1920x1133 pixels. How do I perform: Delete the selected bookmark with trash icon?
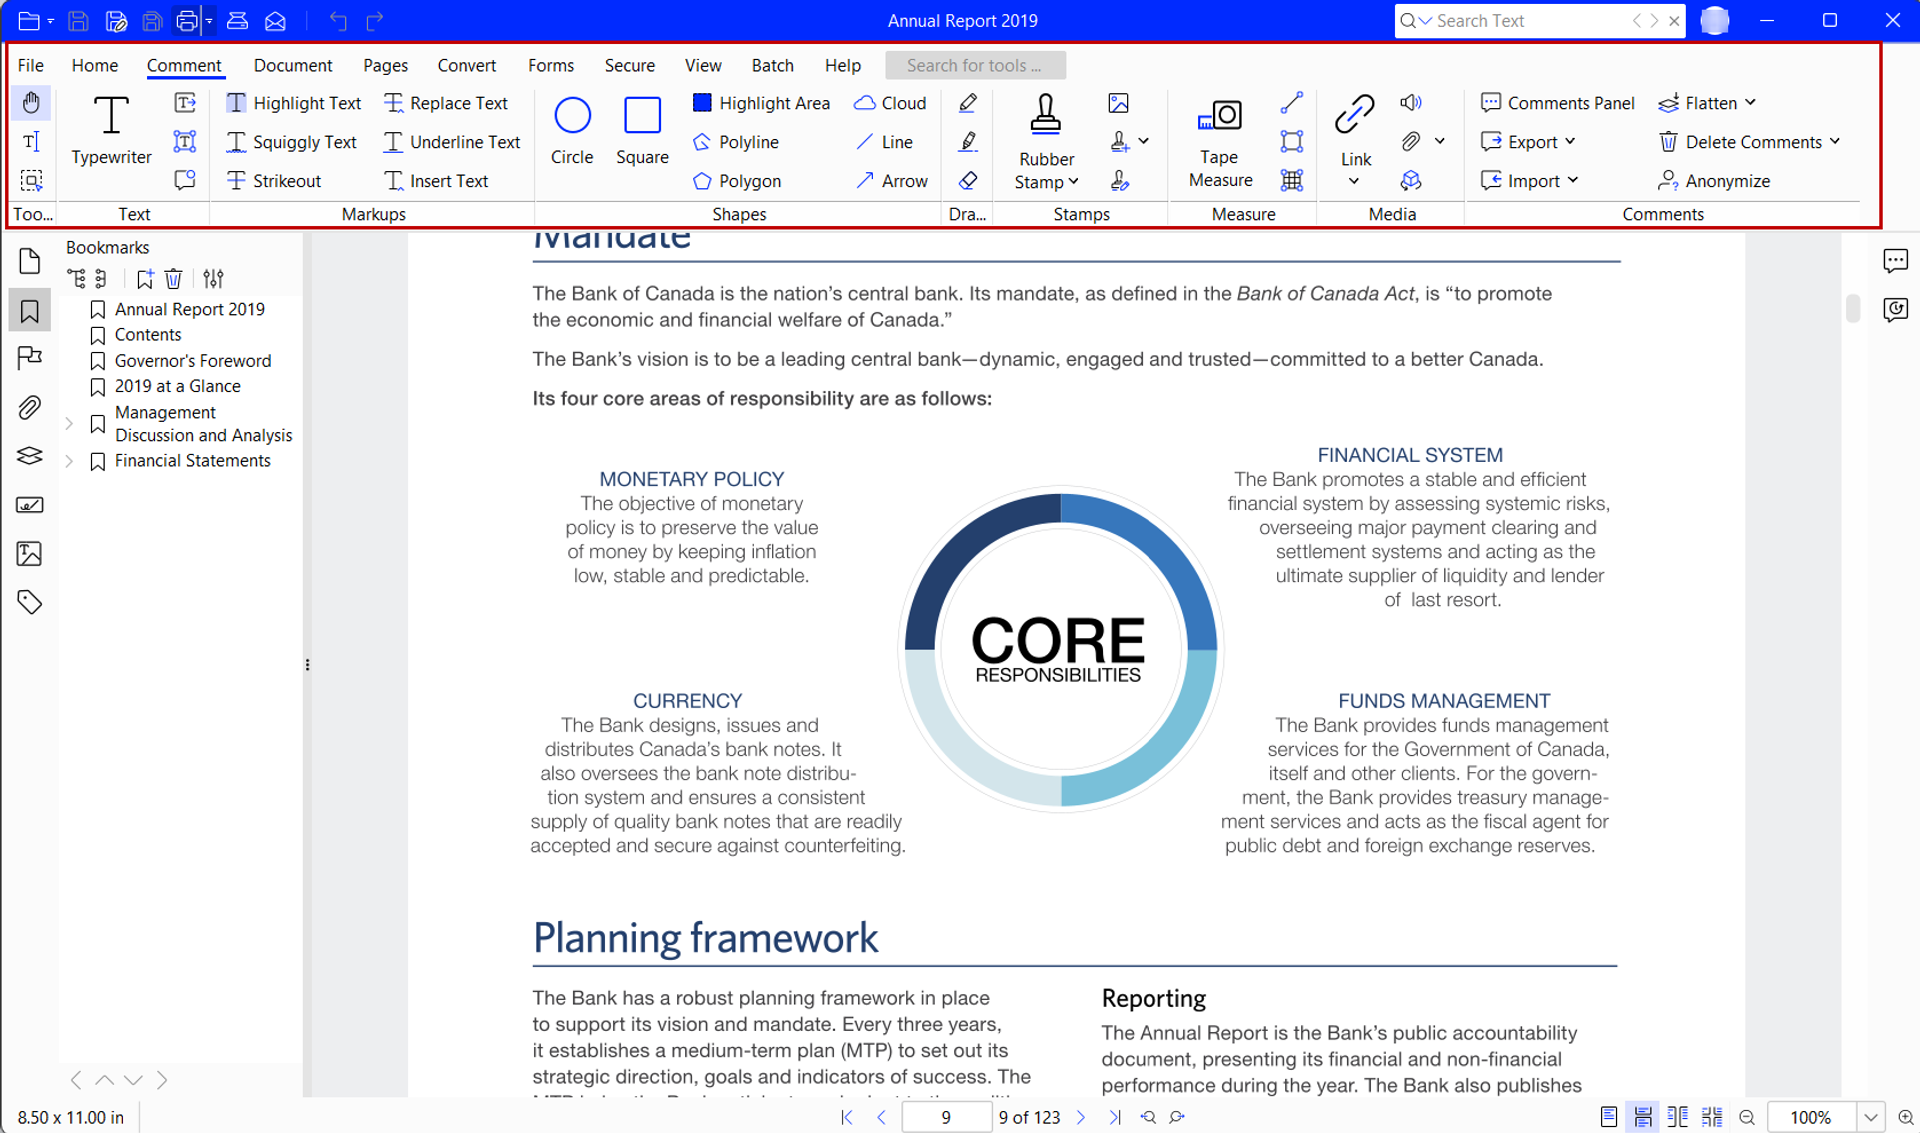point(173,278)
